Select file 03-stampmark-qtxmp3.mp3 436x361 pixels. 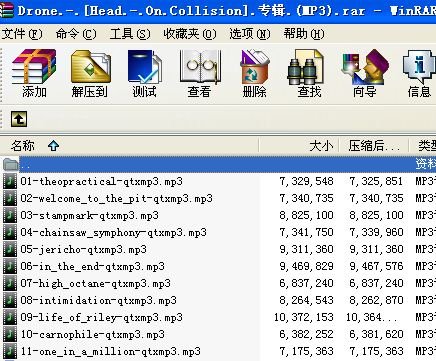click(x=90, y=215)
